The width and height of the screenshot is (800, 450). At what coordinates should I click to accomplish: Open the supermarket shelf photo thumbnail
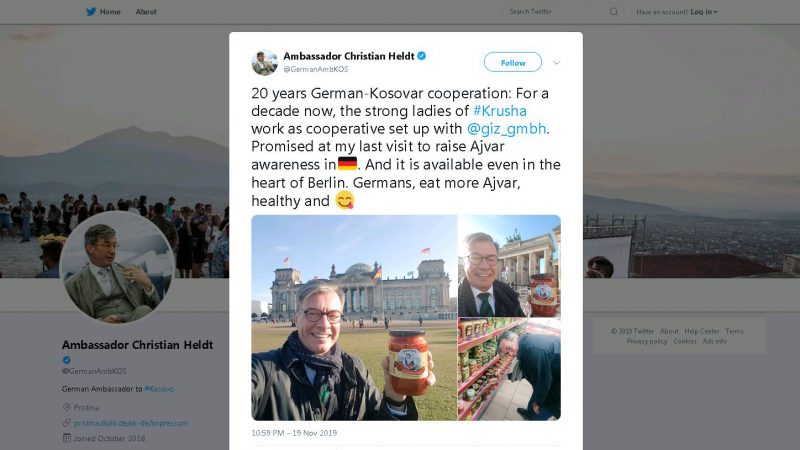tap(509, 369)
